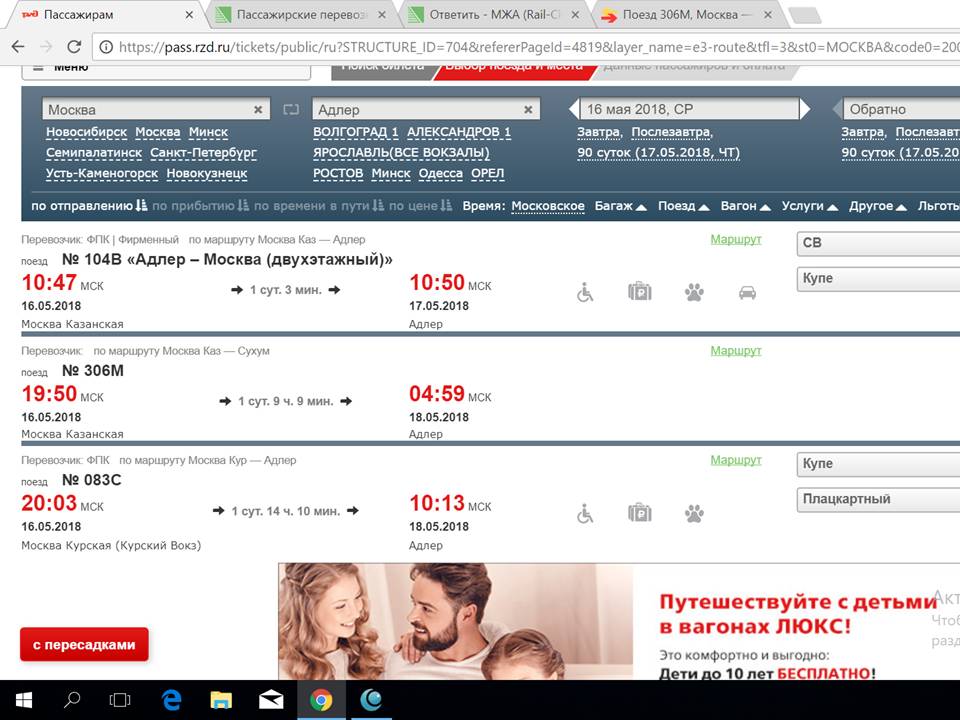
Task: Click the pet paw icon for train 104В
Action: pyautogui.click(x=694, y=292)
